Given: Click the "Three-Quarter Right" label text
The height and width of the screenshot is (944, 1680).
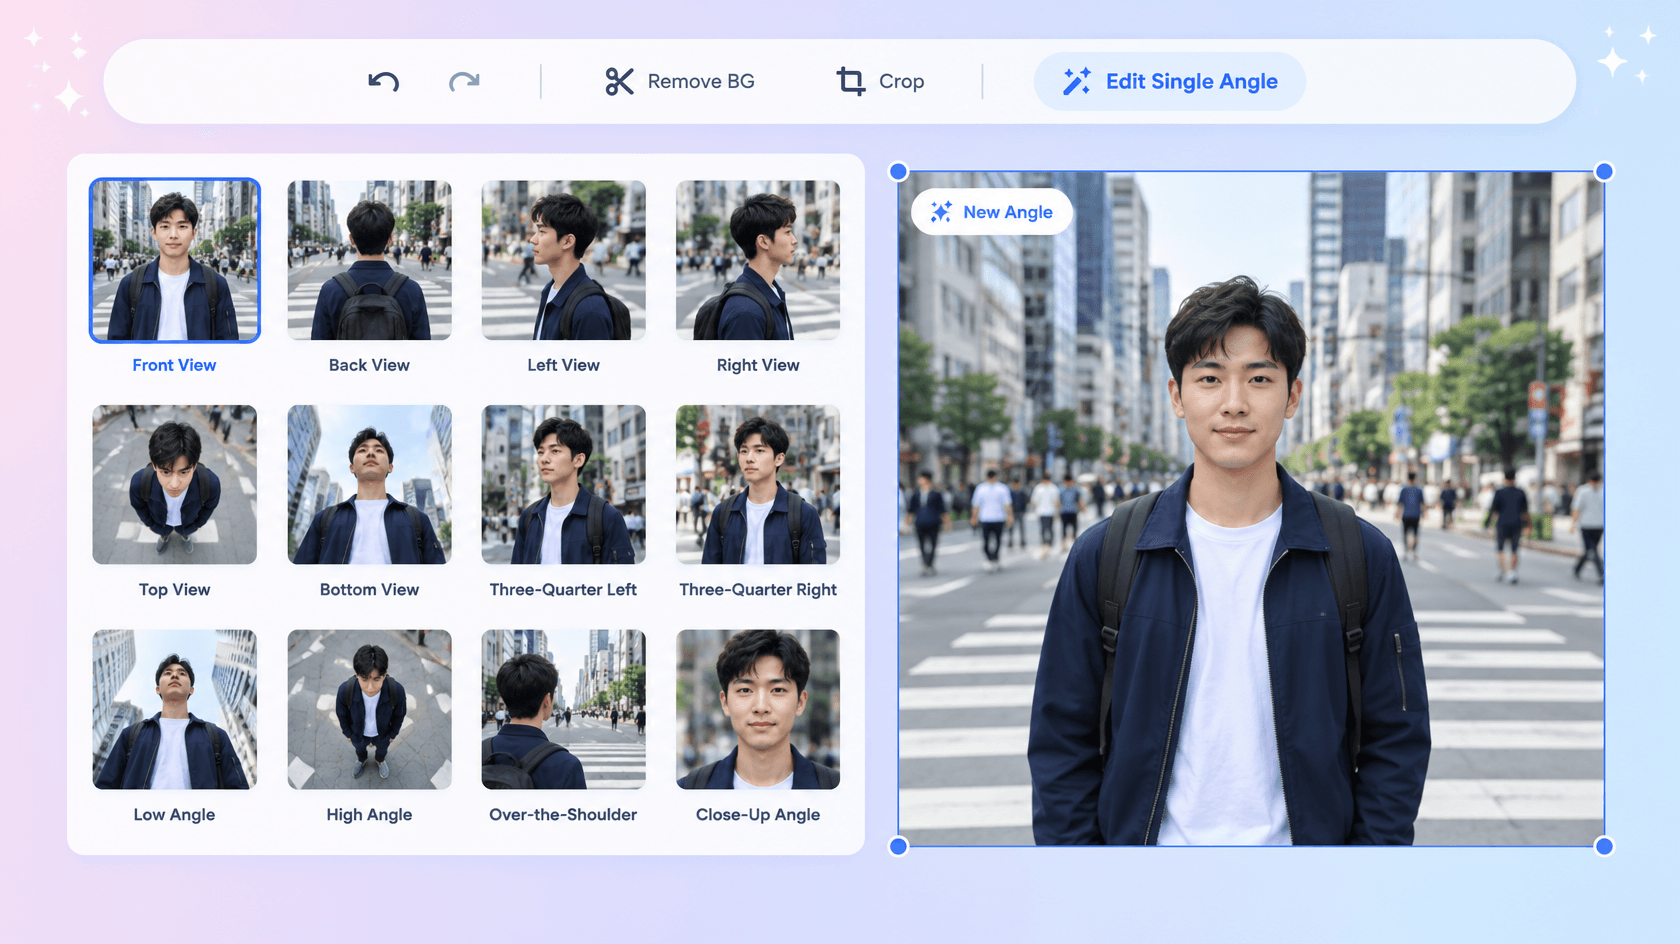Looking at the screenshot, I should 758,590.
